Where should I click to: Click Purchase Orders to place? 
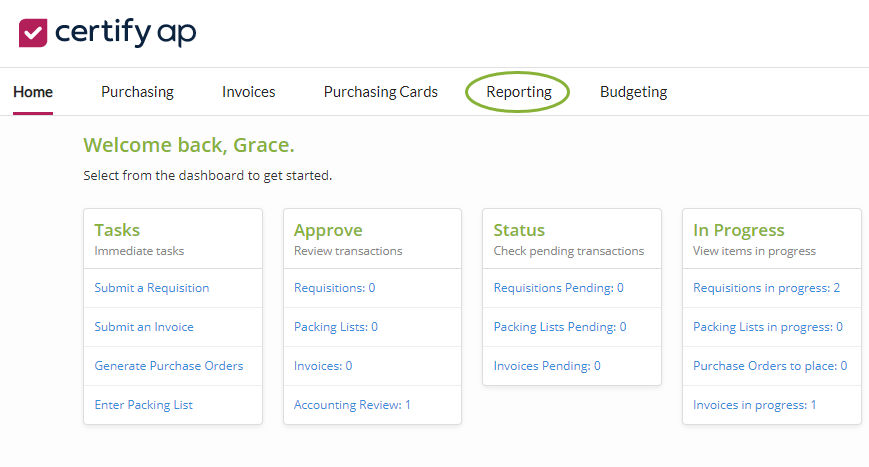pyautogui.click(x=770, y=366)
